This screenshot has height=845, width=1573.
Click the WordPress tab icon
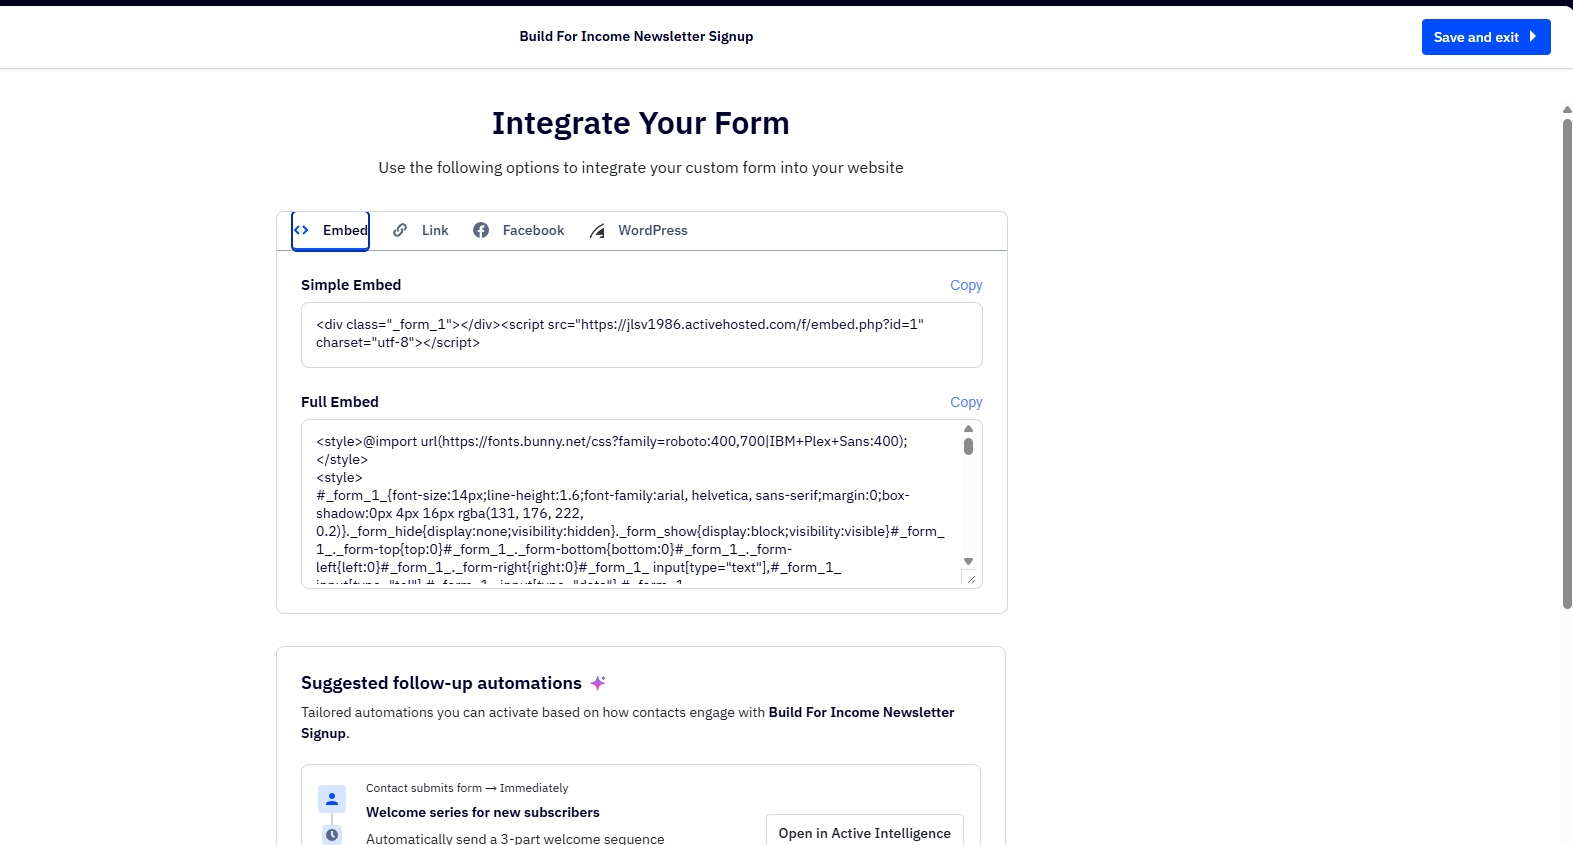[x=597, y=231]
